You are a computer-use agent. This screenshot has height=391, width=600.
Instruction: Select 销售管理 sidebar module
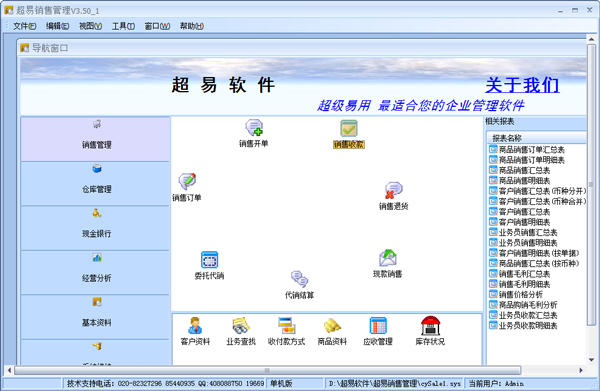pyautogui.click(x=95, y=139)
